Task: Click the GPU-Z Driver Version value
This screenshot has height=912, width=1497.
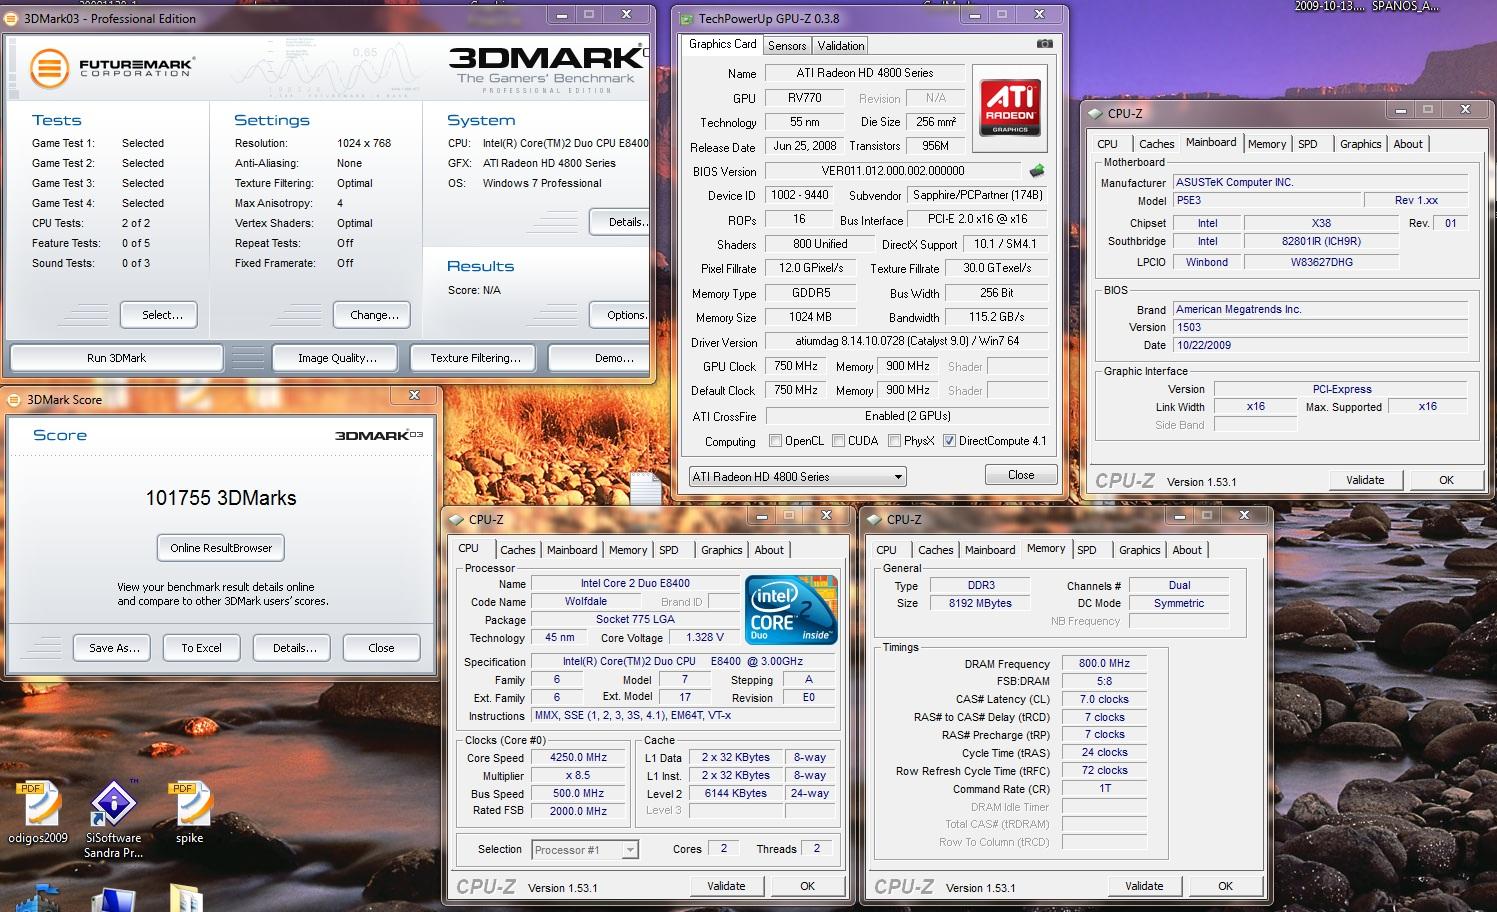Action: coord(907,342)
